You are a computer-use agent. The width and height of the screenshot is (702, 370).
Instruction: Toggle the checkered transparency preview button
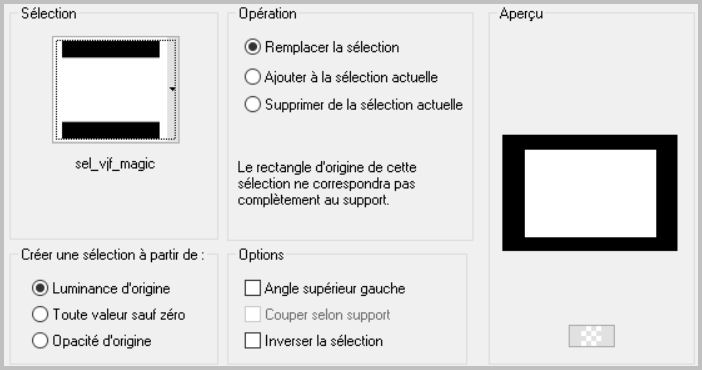(591, 336)
